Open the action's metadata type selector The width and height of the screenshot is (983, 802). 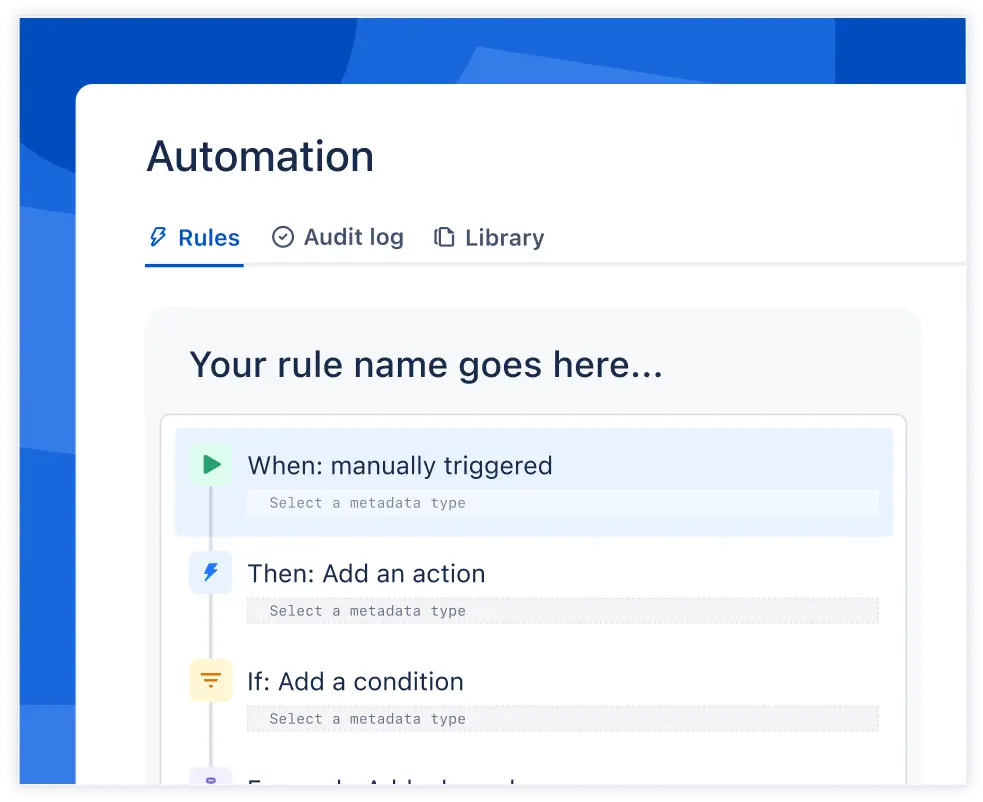coord(562,611)
